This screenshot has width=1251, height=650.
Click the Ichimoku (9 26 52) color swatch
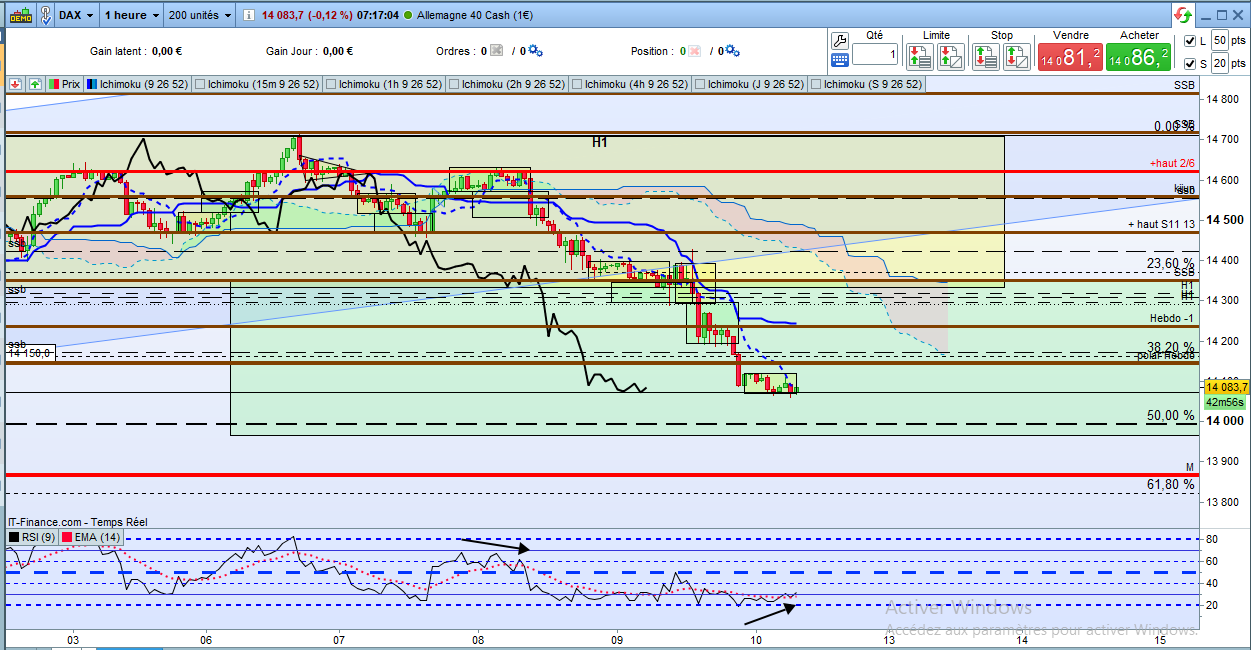coord(91,85)
